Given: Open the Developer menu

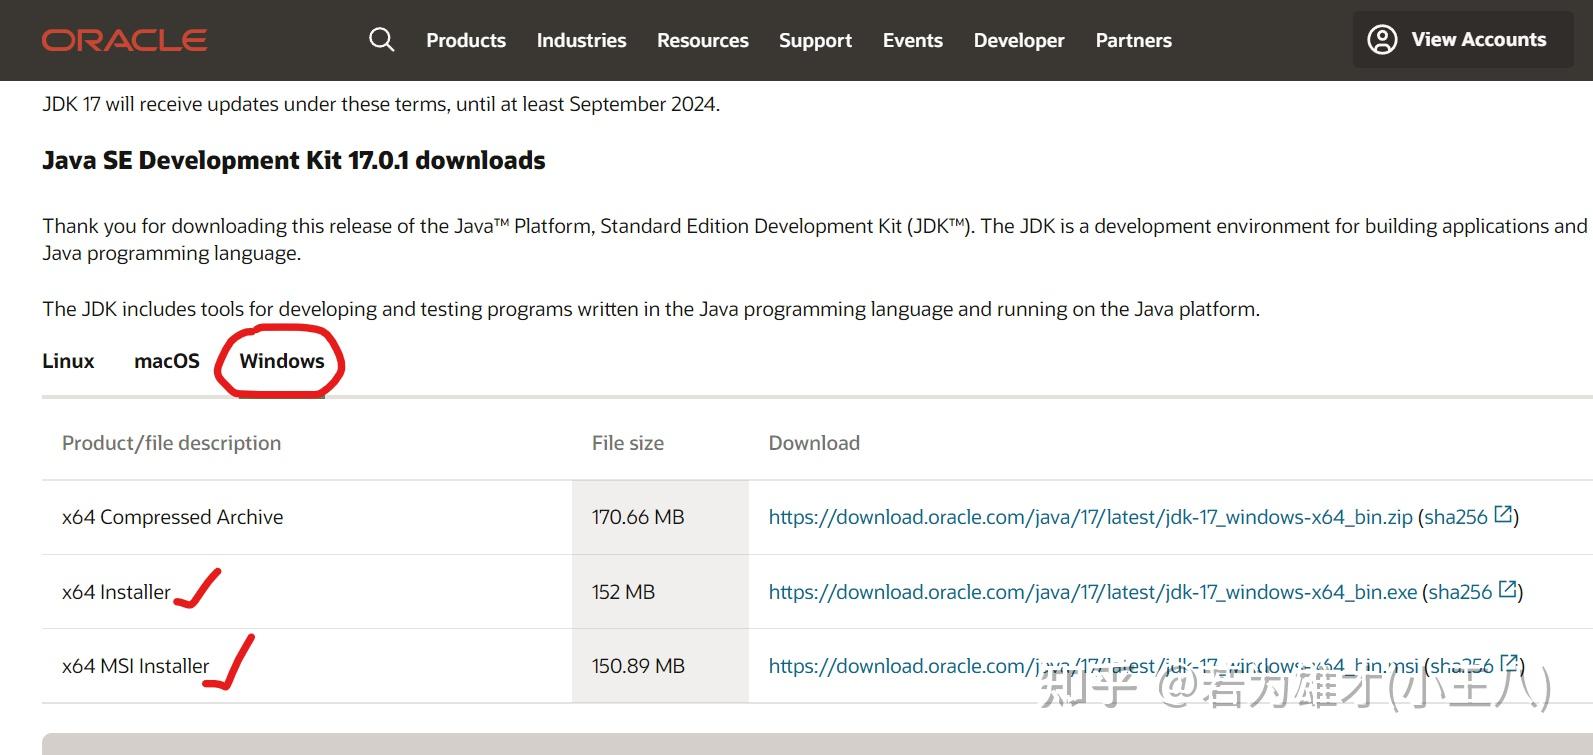Looking at the screenshot, I should 1019,40.
